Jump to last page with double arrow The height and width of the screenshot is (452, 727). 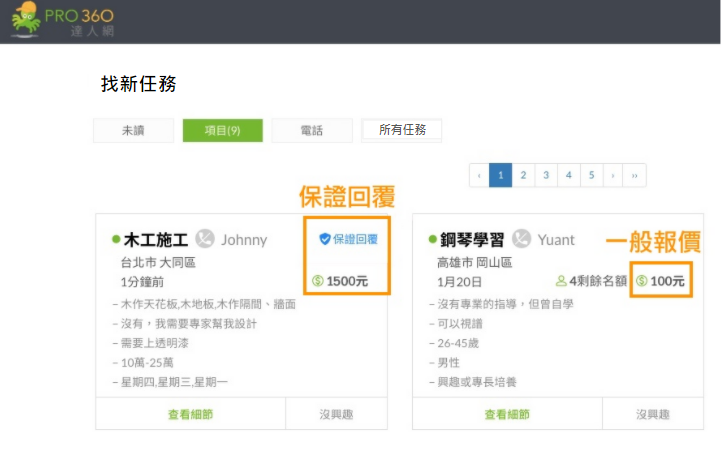(x=635, y=175)
